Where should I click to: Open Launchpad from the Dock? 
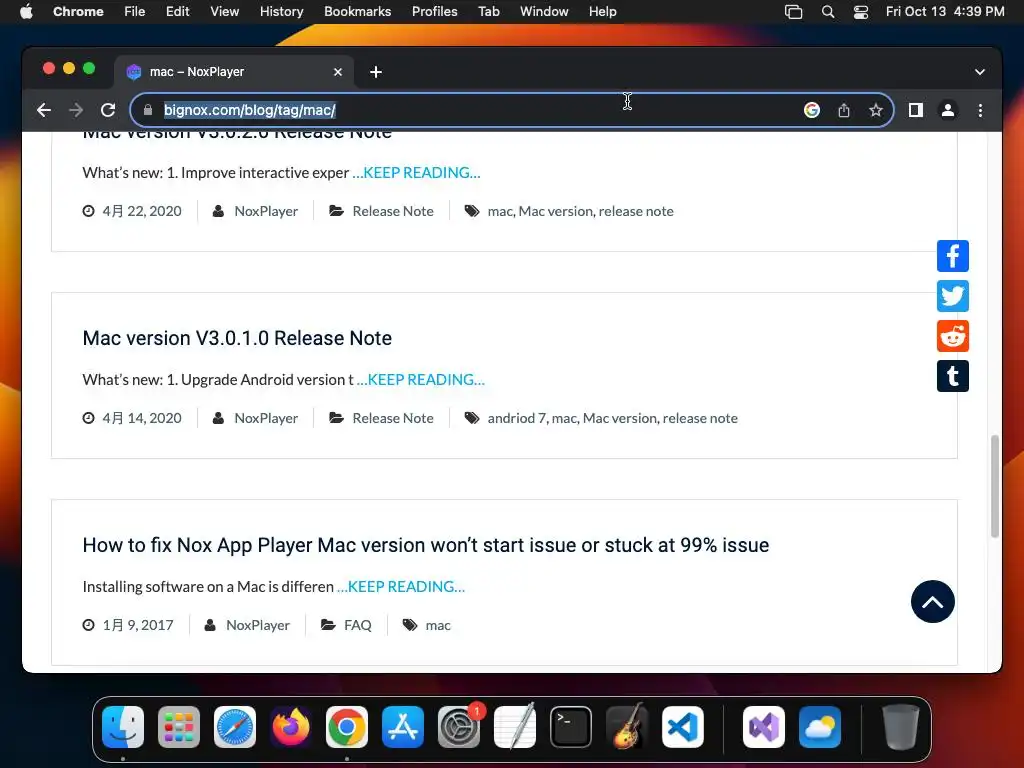(179, 727)
